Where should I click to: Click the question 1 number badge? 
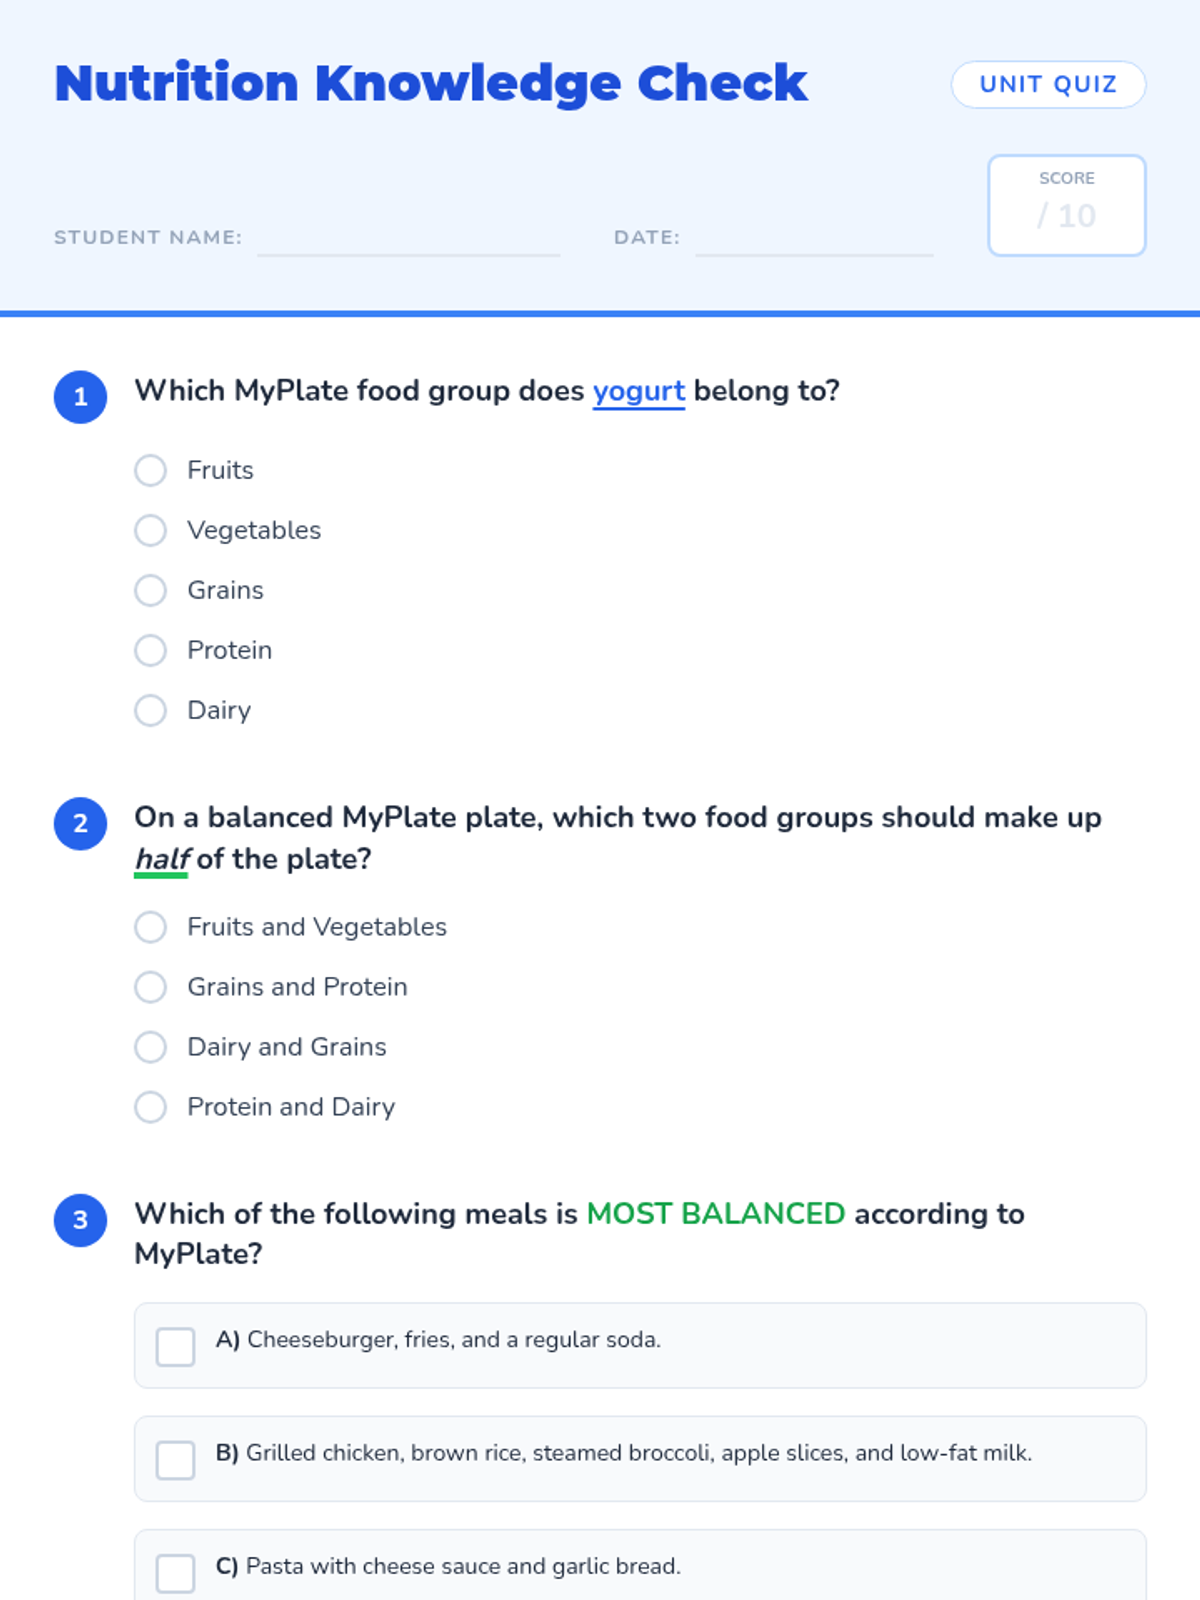81,397
